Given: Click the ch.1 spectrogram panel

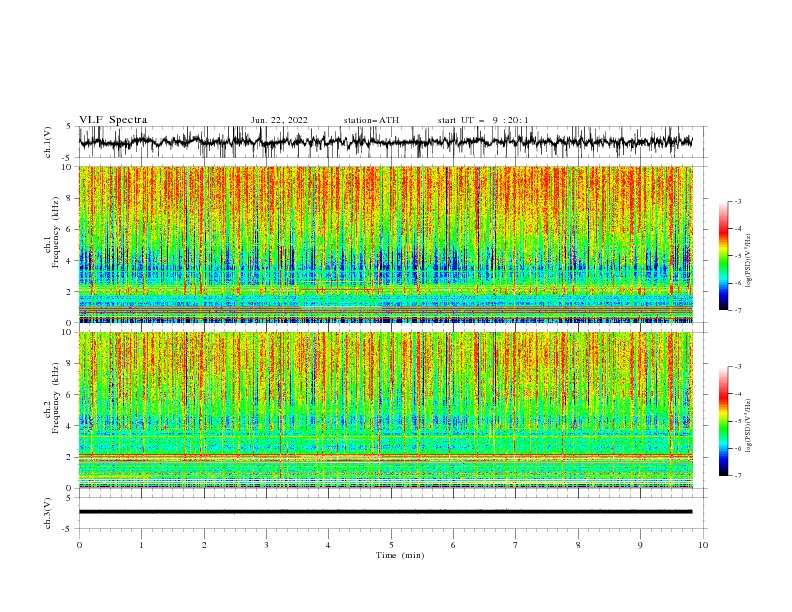Looking at the screenshot, I should point(386,244).
